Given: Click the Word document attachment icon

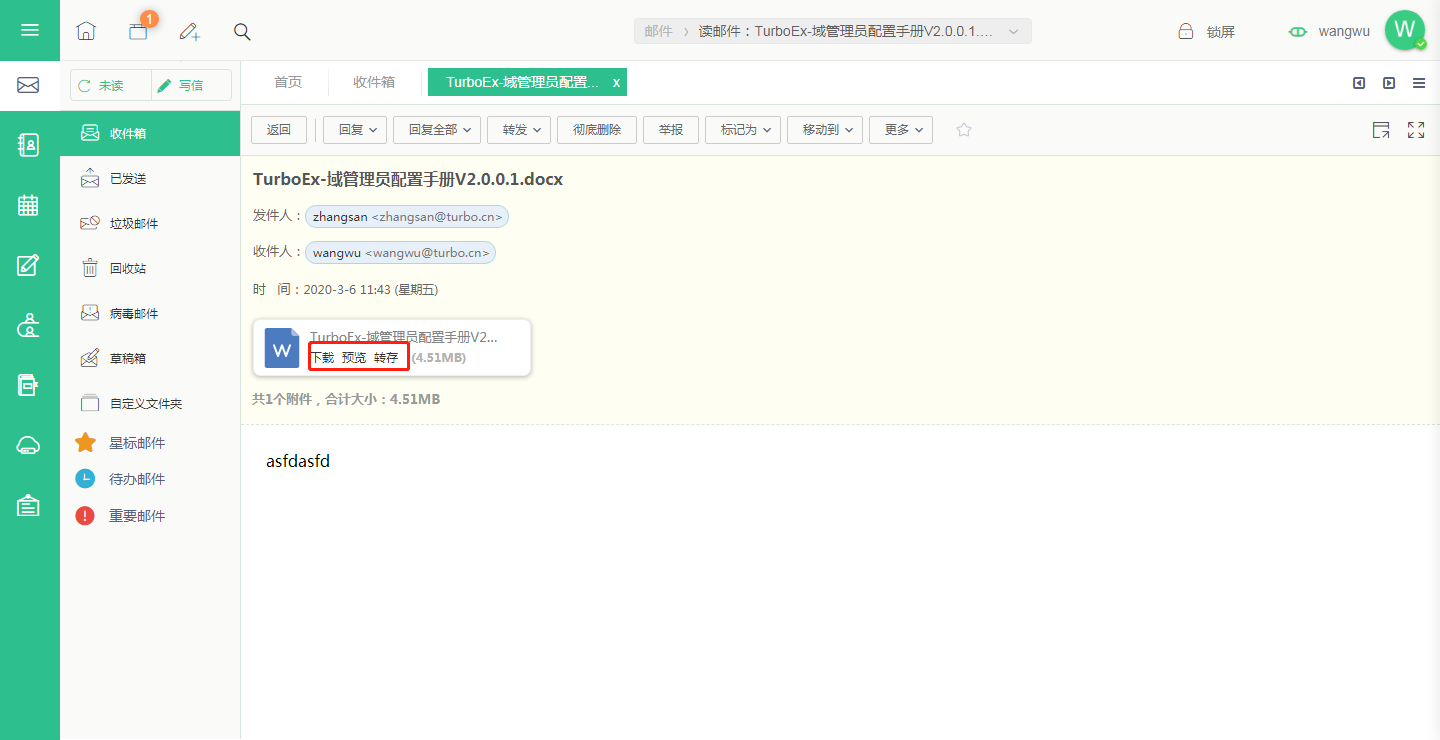Looking at the screenshot, I should pos(282,348).
